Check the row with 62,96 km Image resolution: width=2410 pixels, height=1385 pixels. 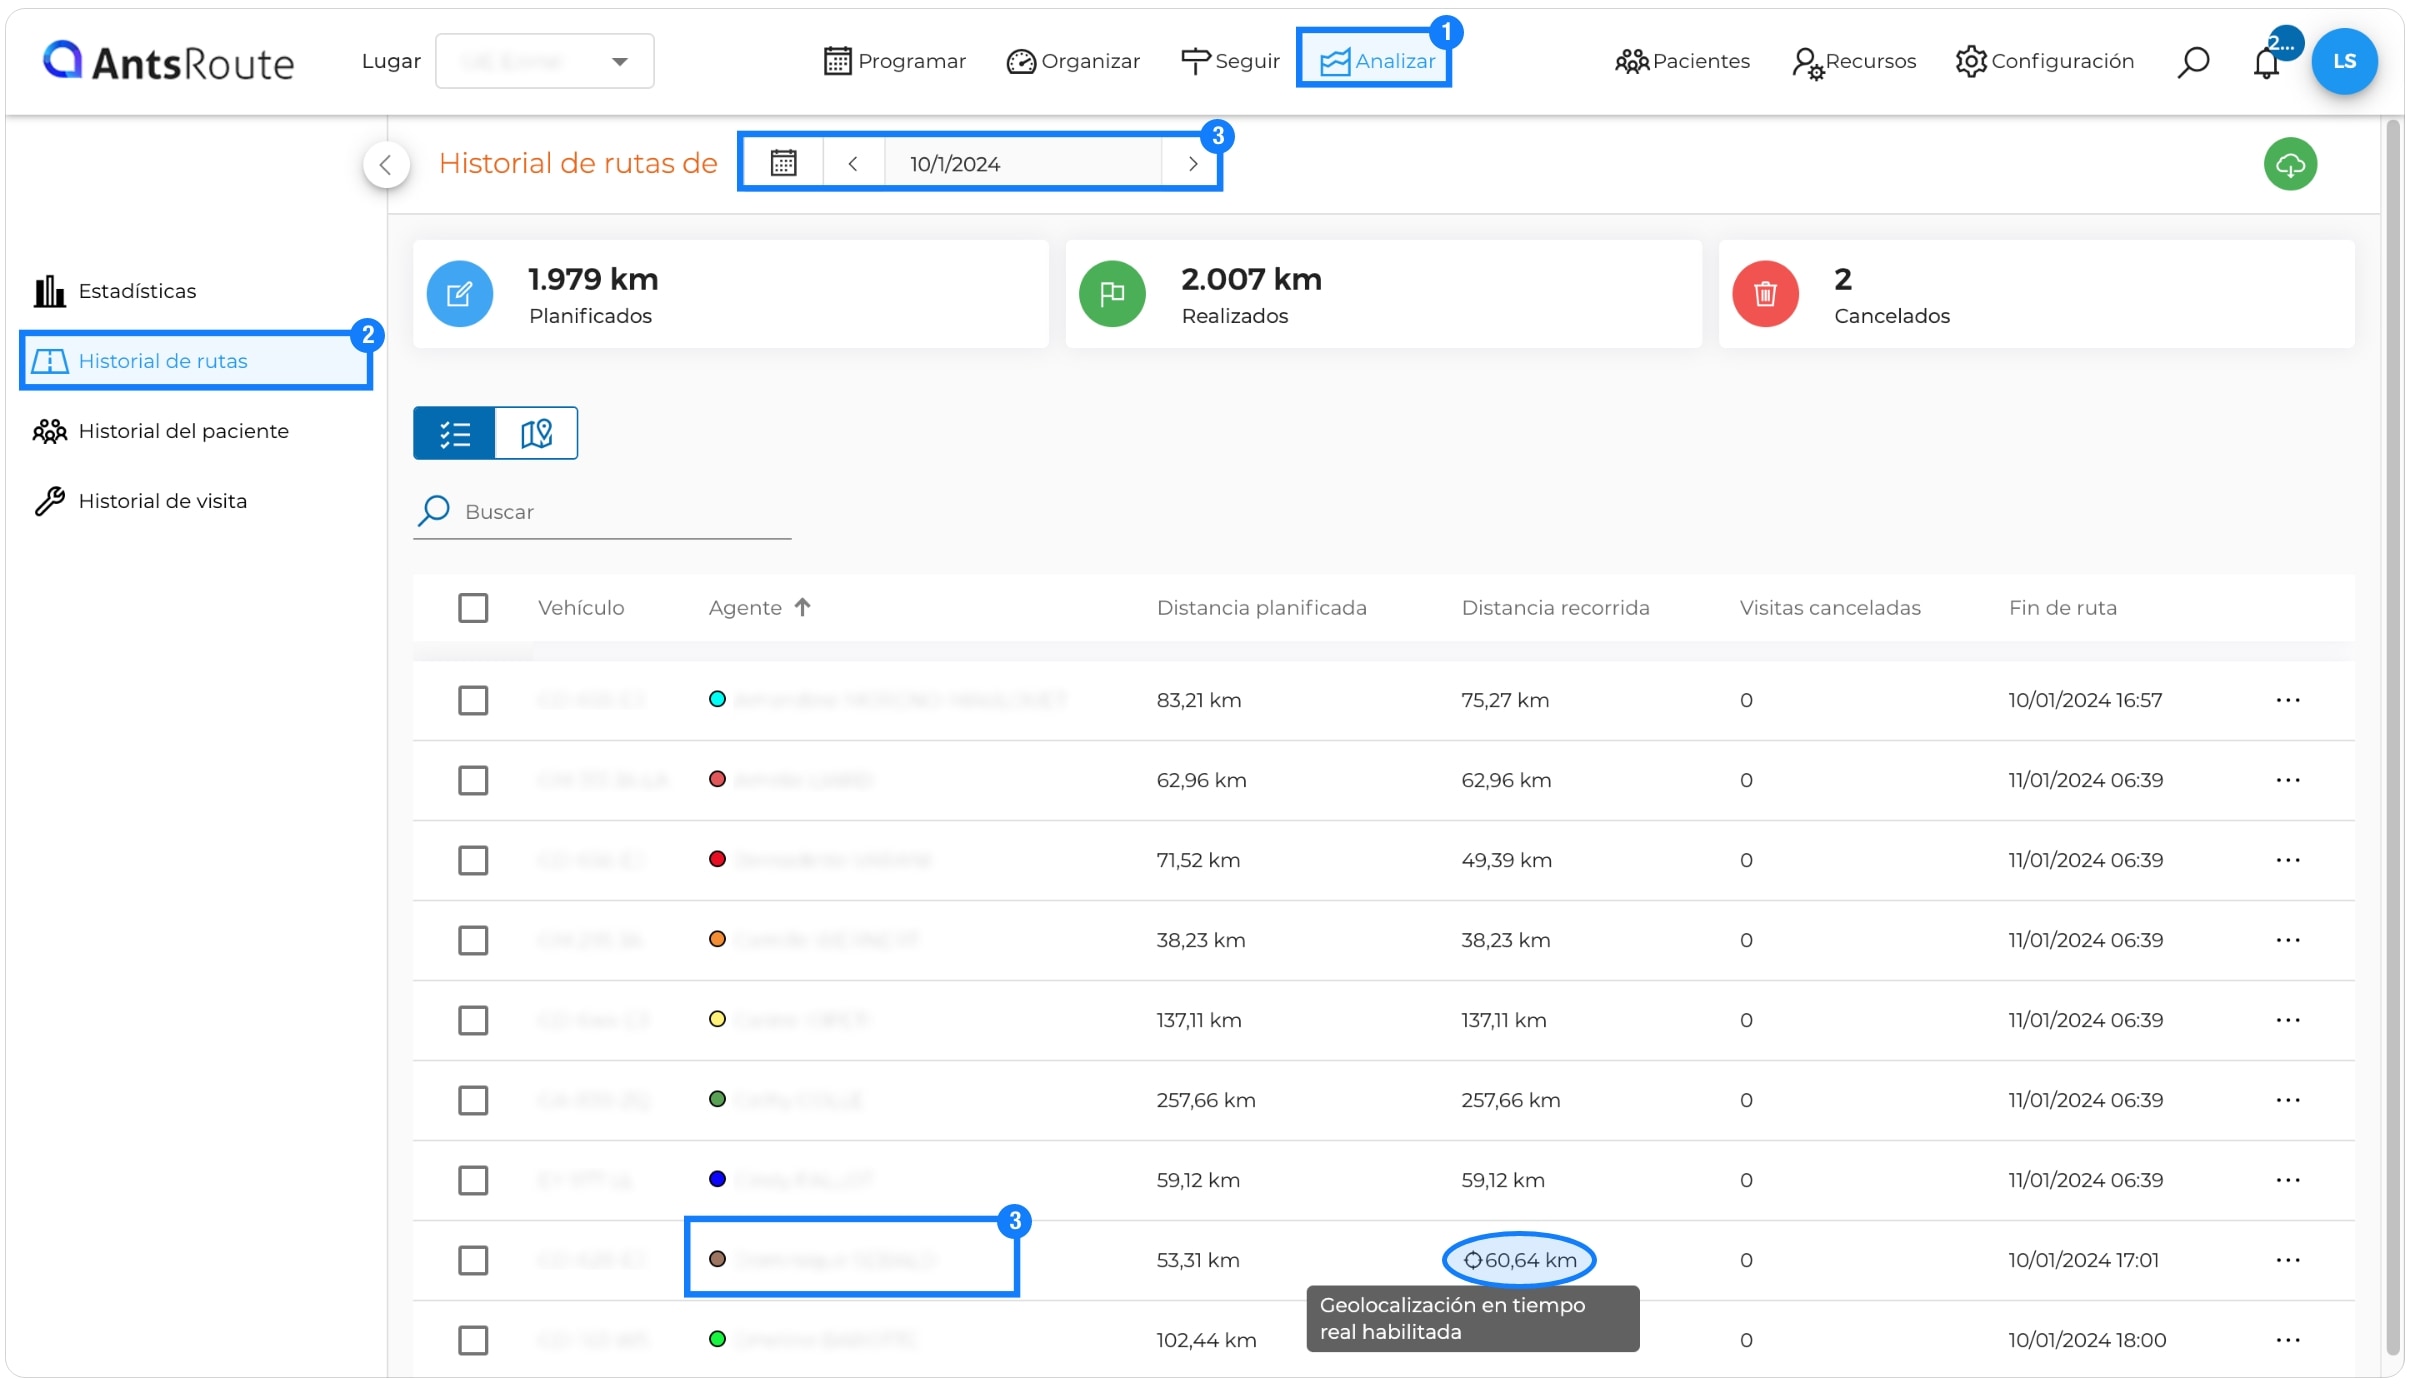pos(473,780)
